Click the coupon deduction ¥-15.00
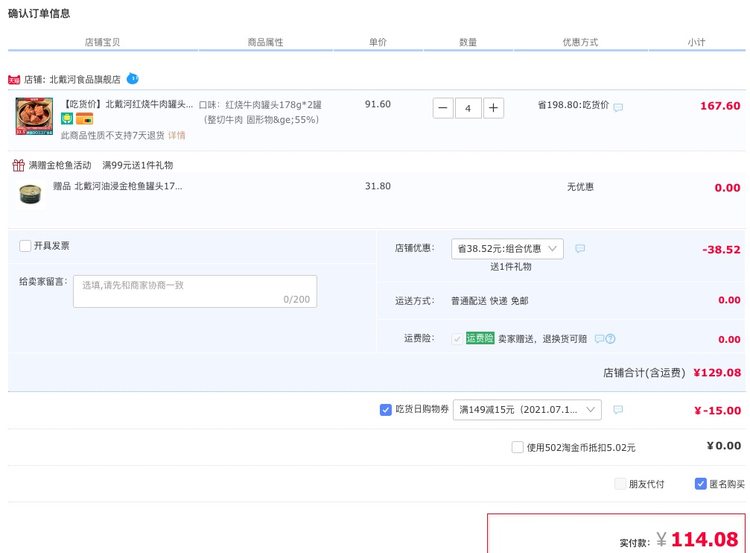 coord(717,410)
